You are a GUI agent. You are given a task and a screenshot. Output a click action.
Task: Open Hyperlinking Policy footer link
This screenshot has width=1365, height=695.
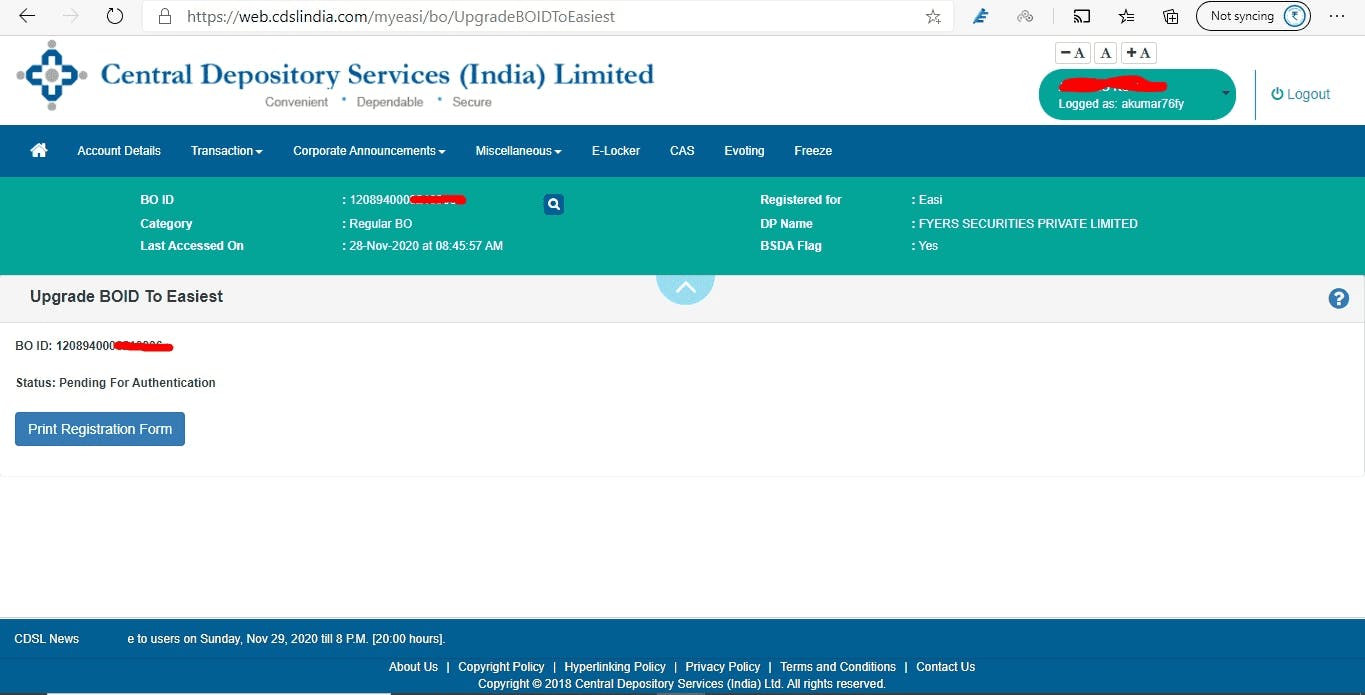click(615, 667)
